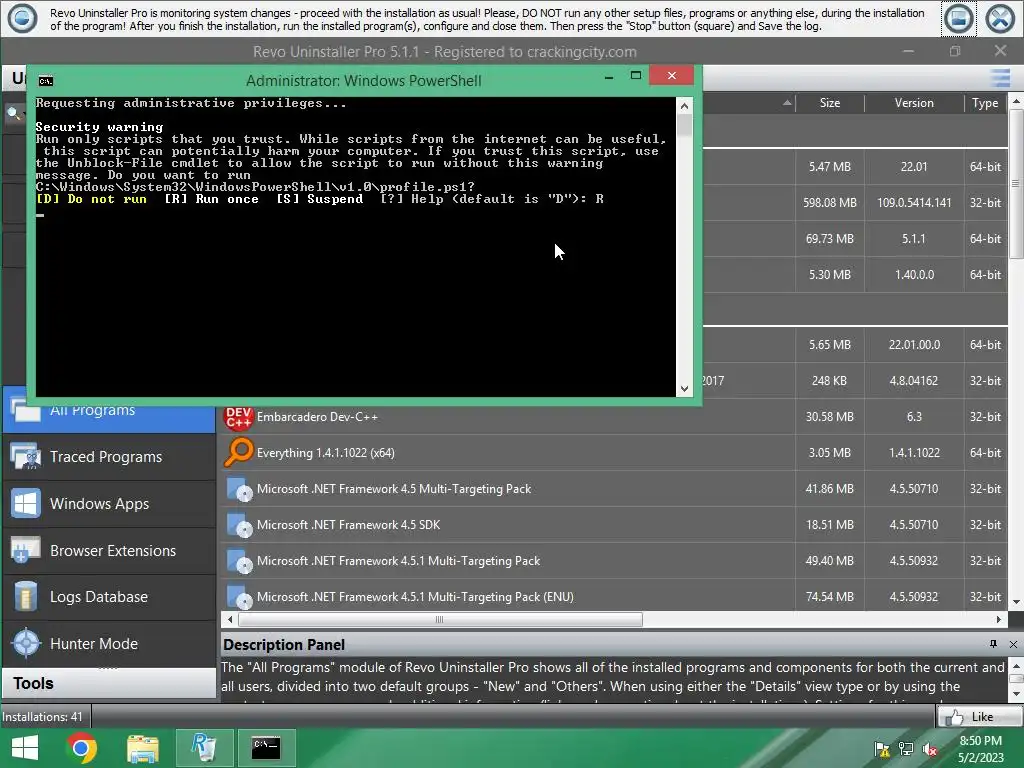Select the Everything 1.4.1.1022 (x64) row
Screen dimensions: 1024x768
(x=614, y=453)
